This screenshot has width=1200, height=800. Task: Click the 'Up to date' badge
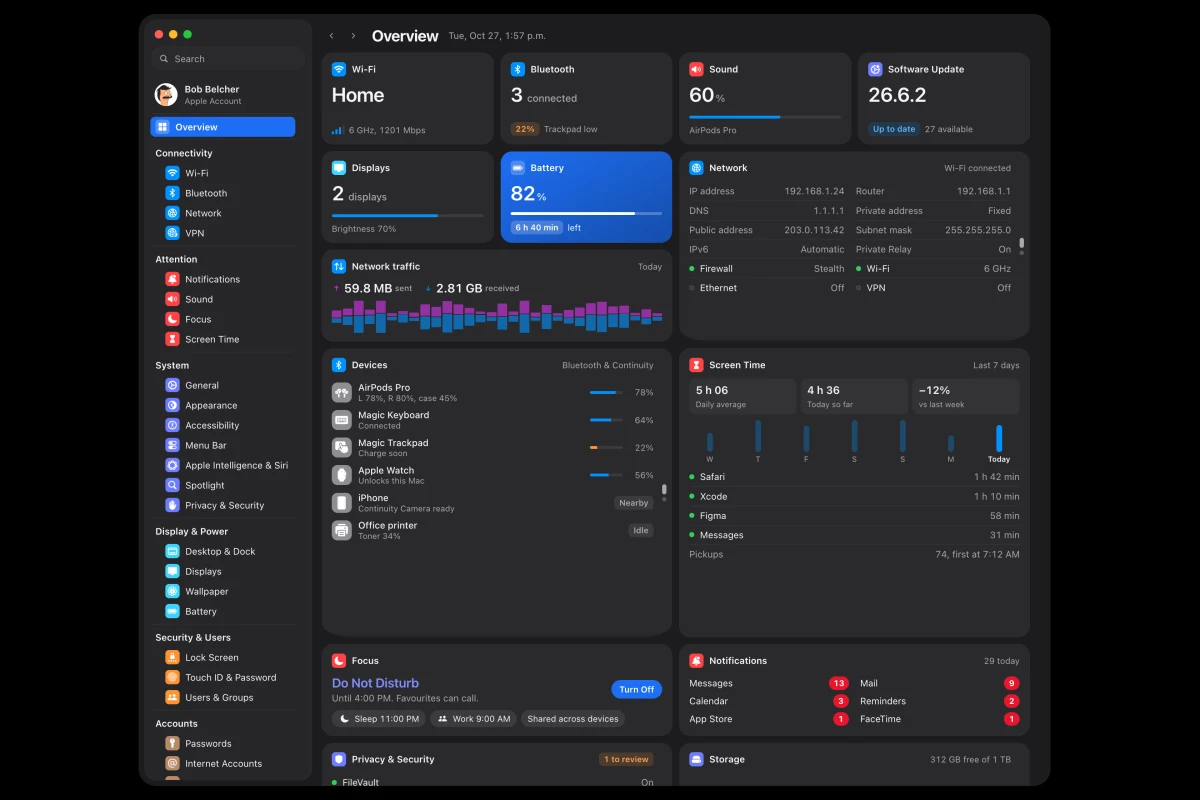pyautogui.click(x=893, y=129)
